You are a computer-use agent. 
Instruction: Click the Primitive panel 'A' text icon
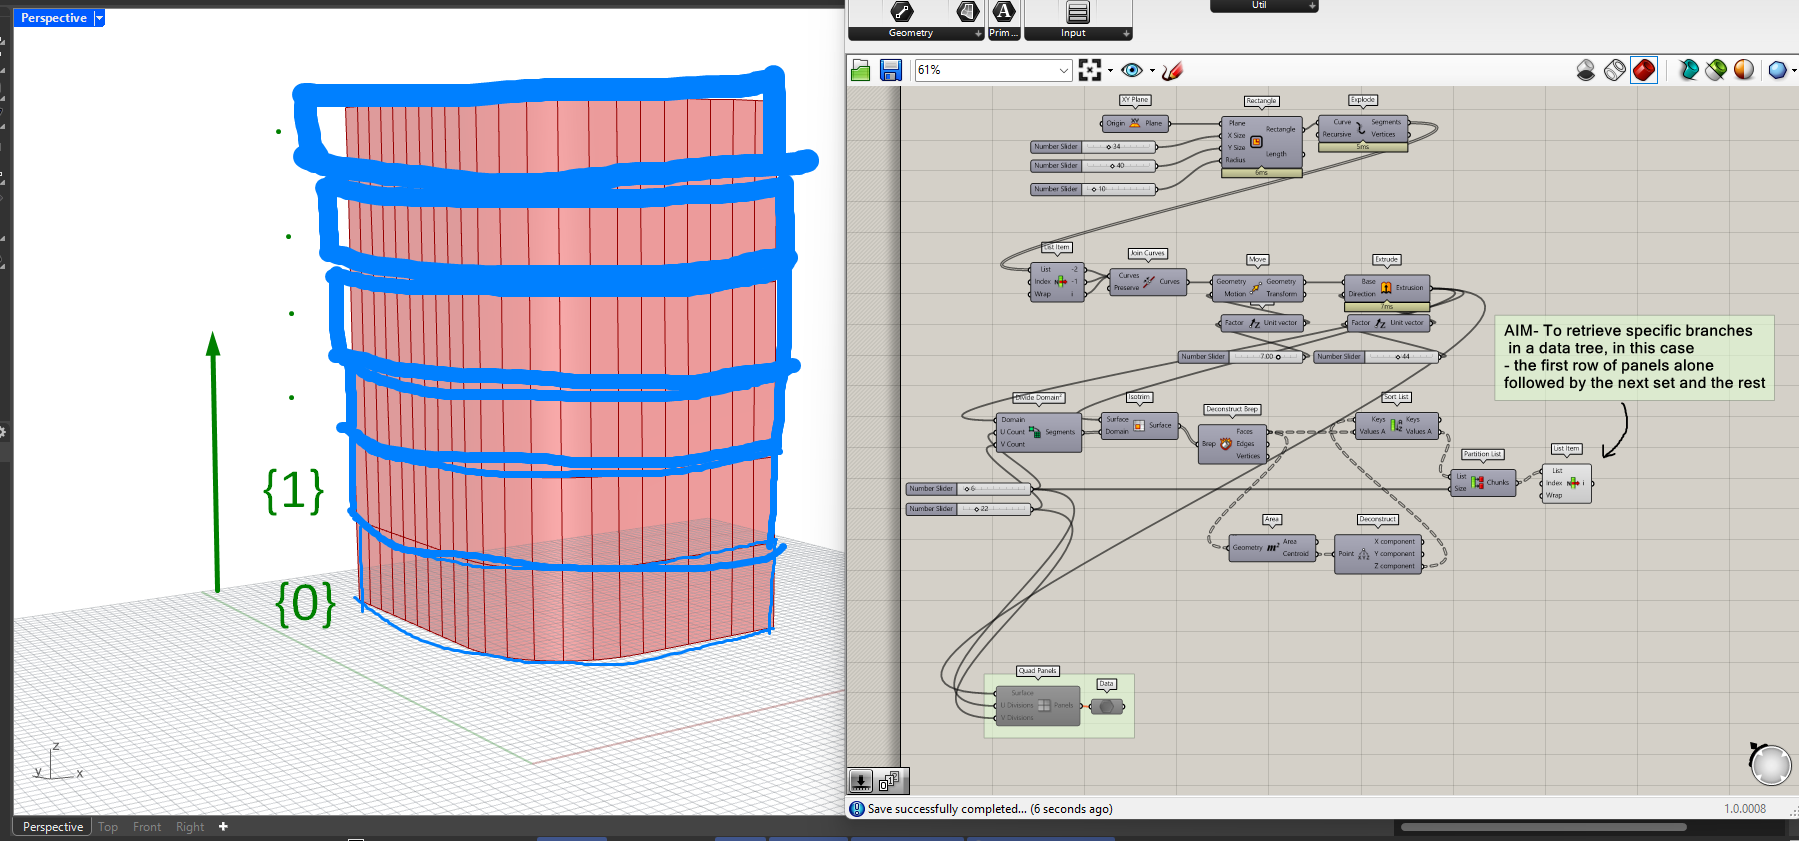click(1003, 12)
